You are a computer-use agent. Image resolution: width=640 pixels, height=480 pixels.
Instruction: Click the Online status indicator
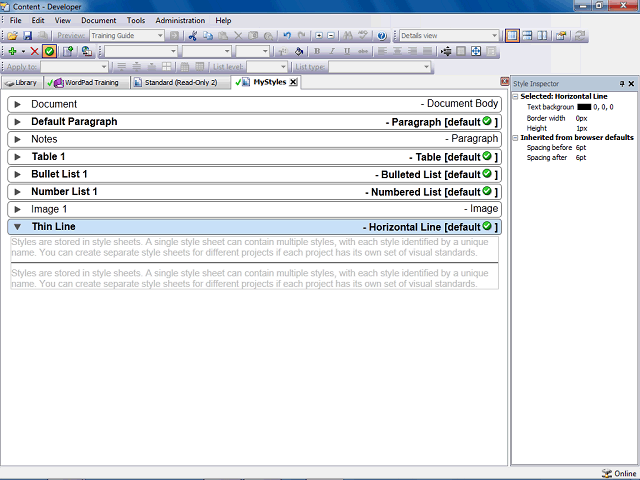coord(619,473)
